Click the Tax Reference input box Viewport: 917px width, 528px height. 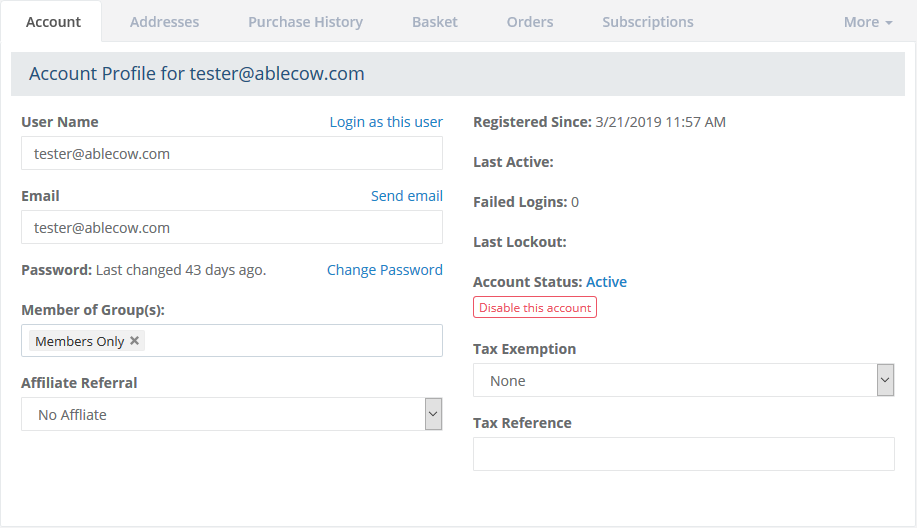pyautogui.click(x=683, y=454)
